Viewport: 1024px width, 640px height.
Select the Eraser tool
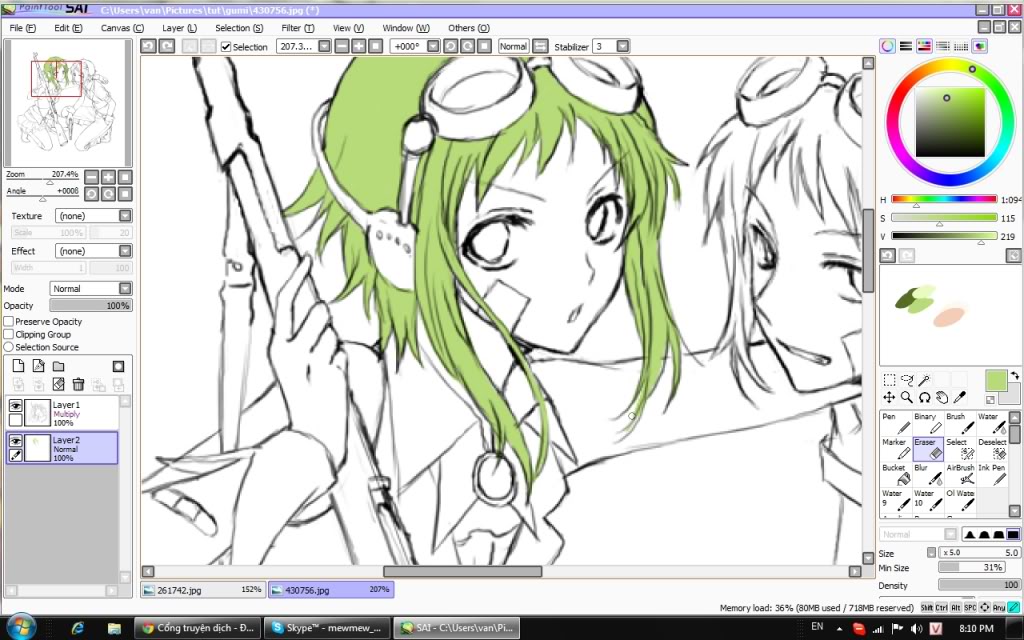click(928, 449)
